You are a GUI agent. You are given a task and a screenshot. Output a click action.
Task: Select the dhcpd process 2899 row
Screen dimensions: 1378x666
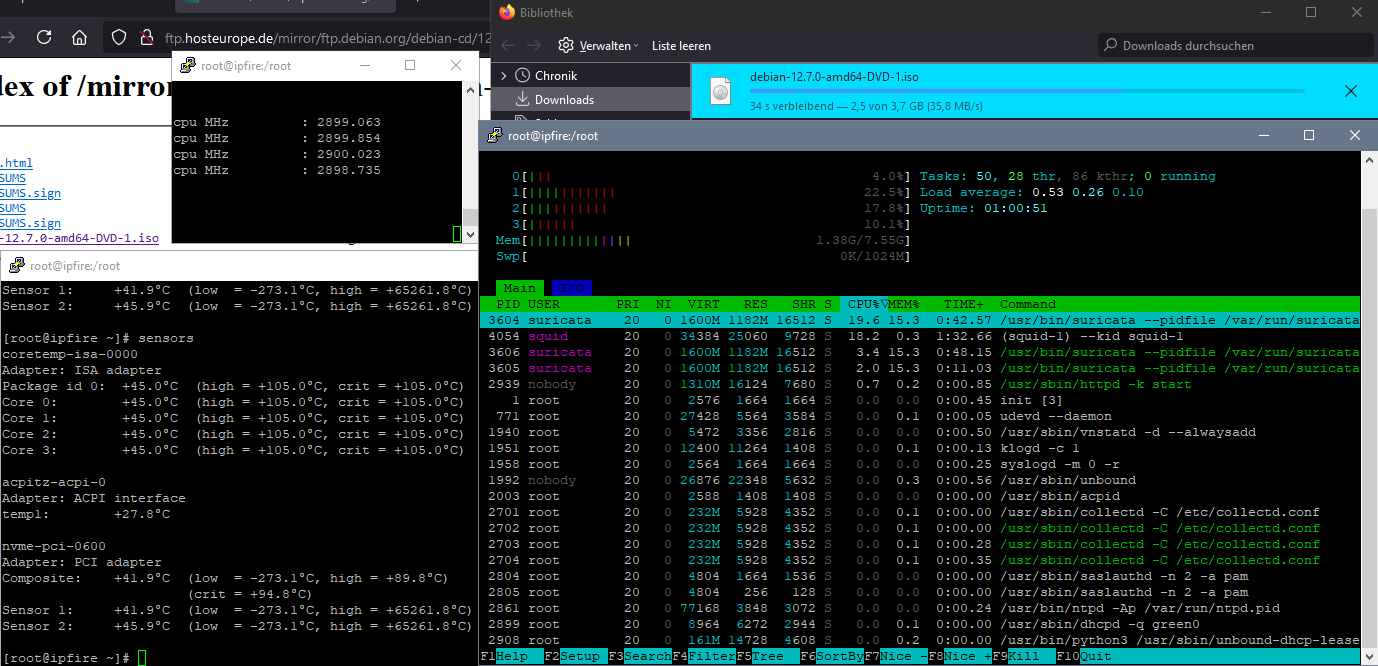[x=920, y=624]
